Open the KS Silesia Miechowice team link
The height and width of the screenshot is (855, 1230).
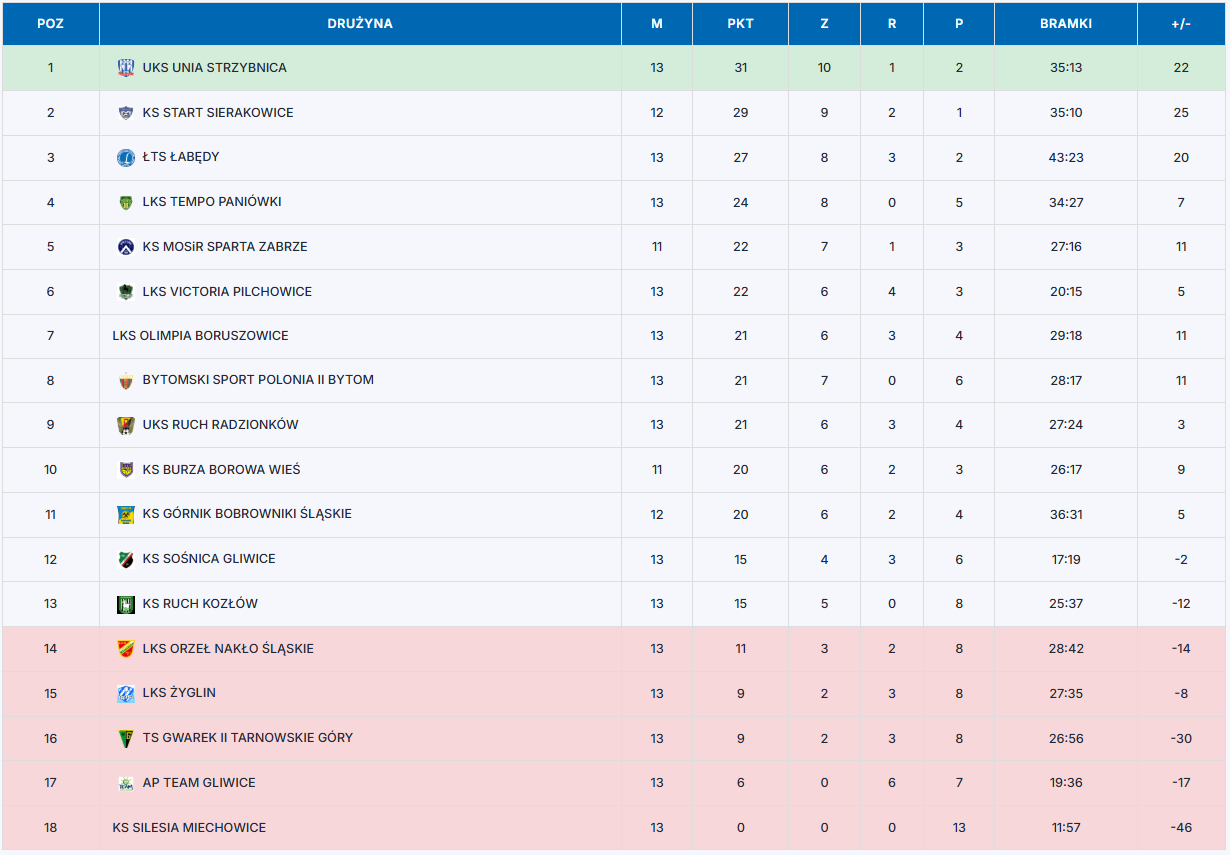click(x=189, y=828)
